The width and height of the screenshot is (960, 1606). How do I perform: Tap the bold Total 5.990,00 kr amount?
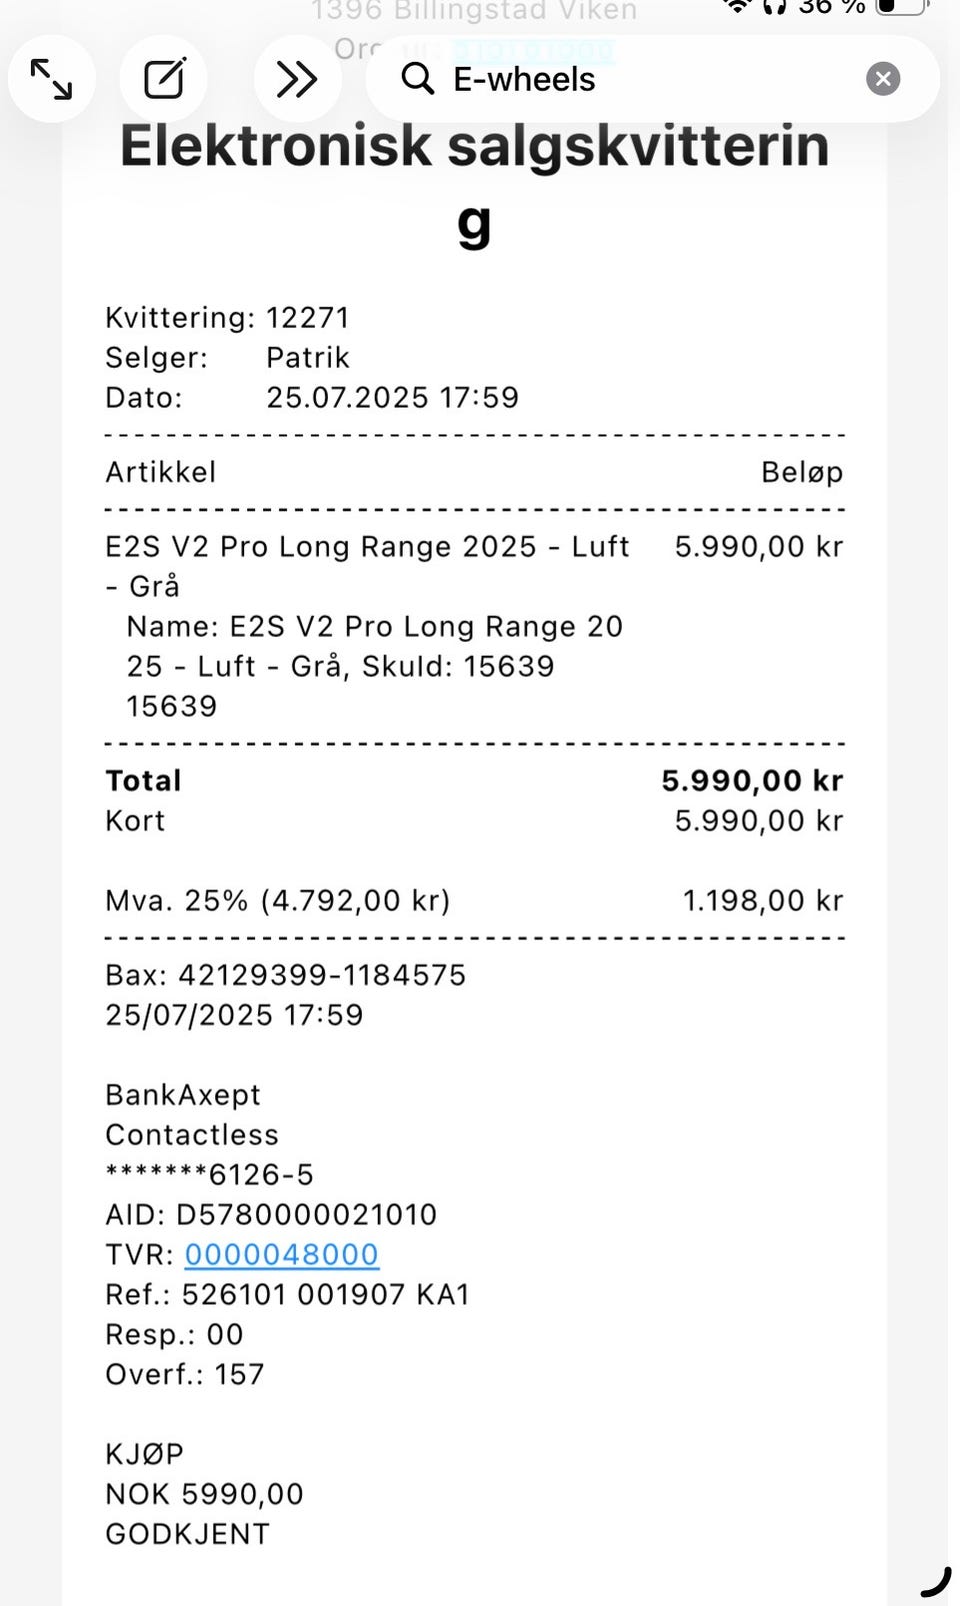pyautogui.click(x=752, y=781)
